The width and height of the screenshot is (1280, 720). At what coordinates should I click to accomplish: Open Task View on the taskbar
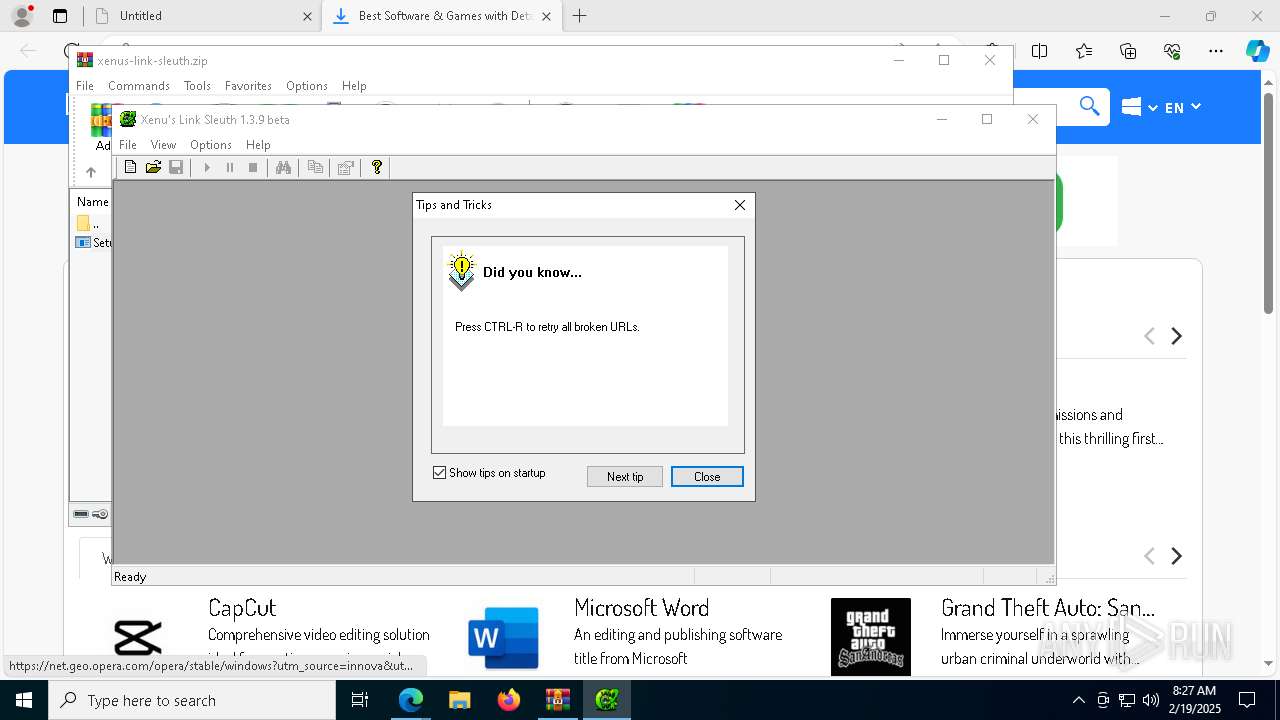click(x=360, y=700)
